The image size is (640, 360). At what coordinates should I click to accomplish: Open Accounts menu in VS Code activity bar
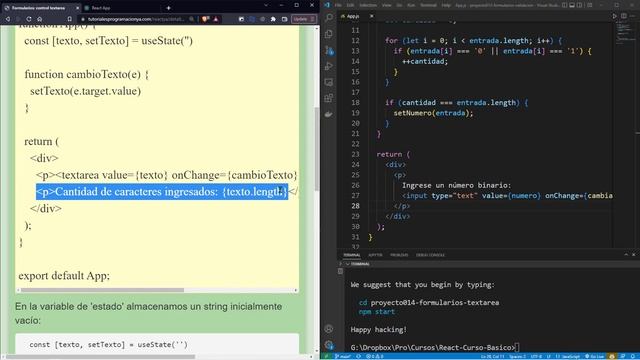[x=329, y=329]
